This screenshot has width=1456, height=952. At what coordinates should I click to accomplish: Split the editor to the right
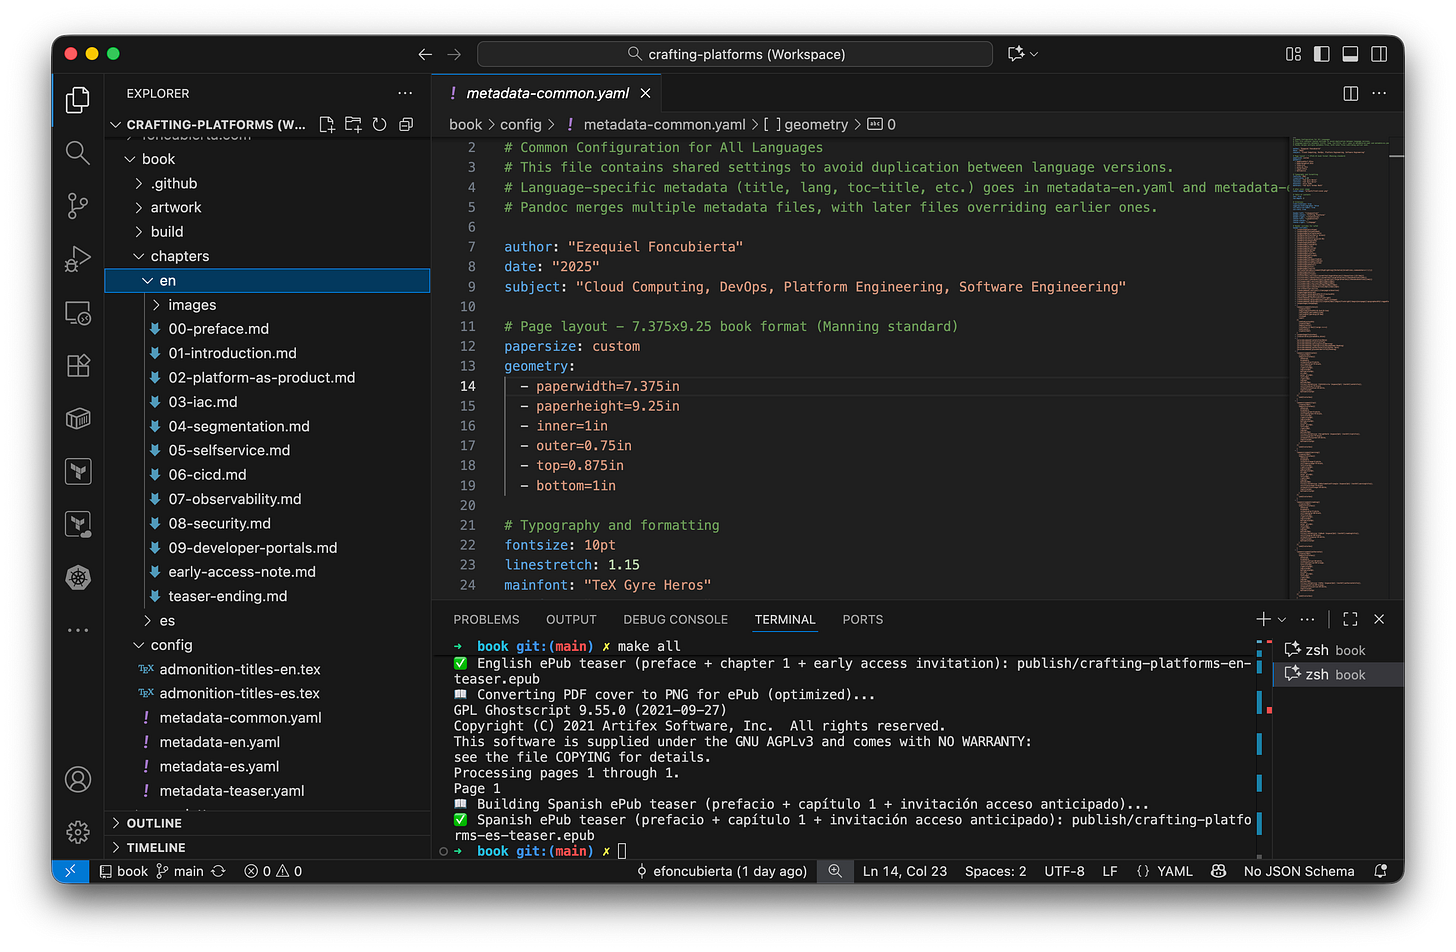pyautogui.click(x=1350, y=93)
